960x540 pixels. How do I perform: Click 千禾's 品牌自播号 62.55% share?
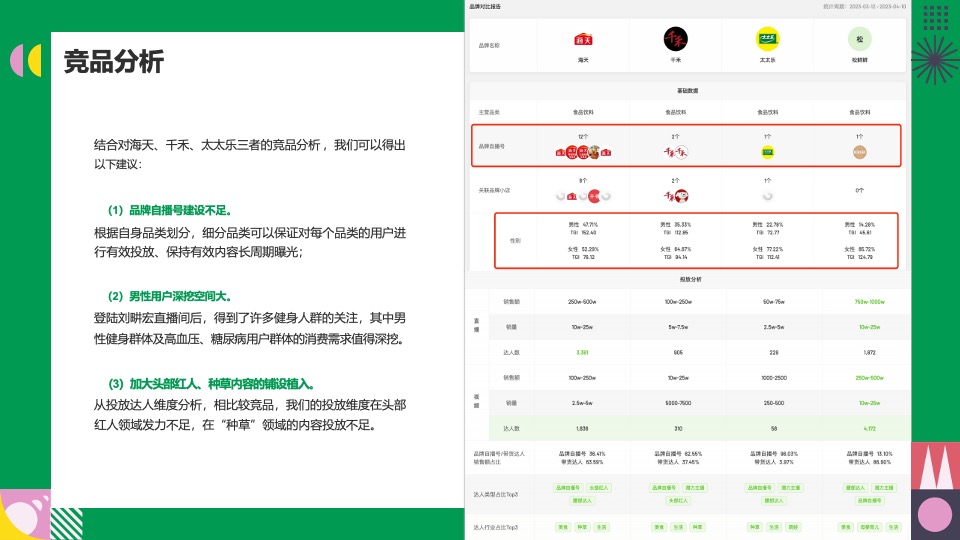click(x=678, y=454)
